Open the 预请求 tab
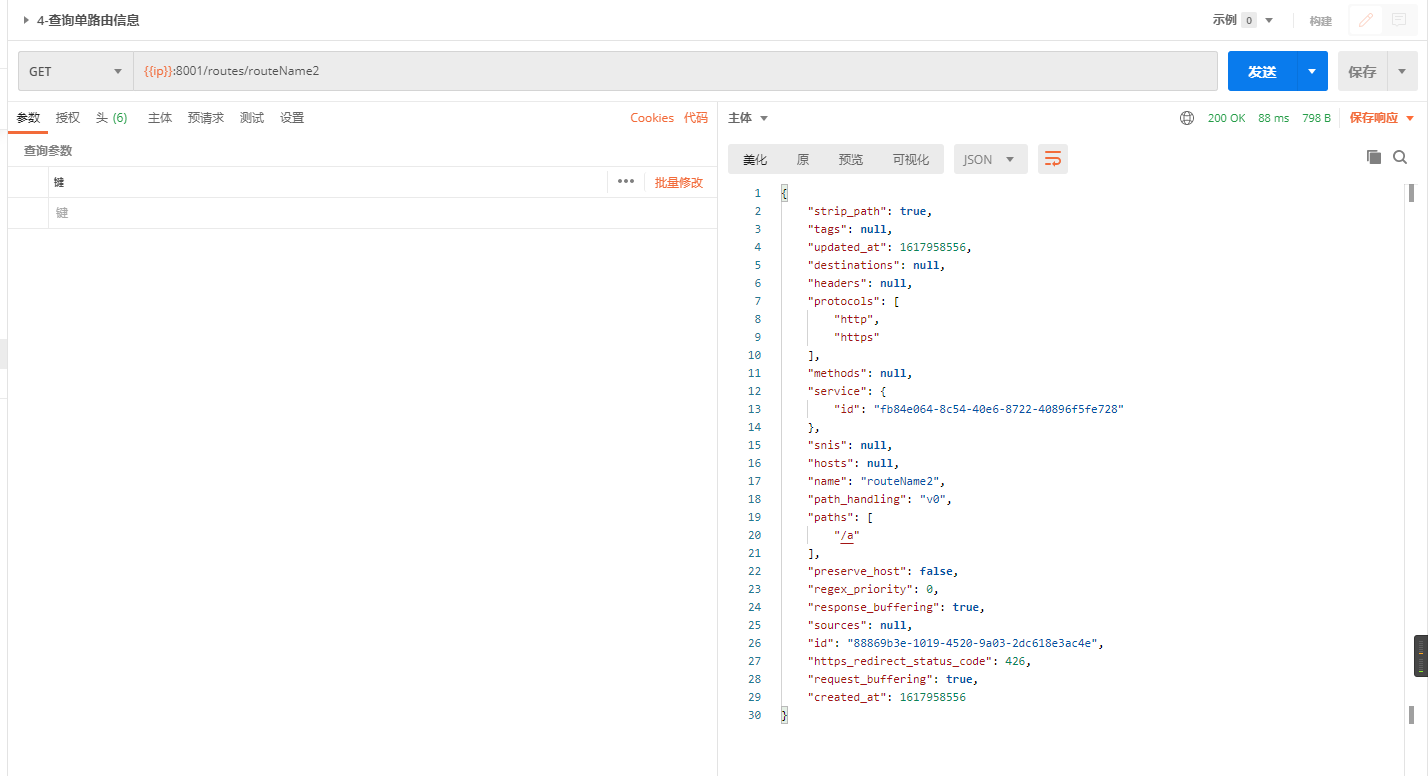1428x776 pixels. tap(206, 118)
